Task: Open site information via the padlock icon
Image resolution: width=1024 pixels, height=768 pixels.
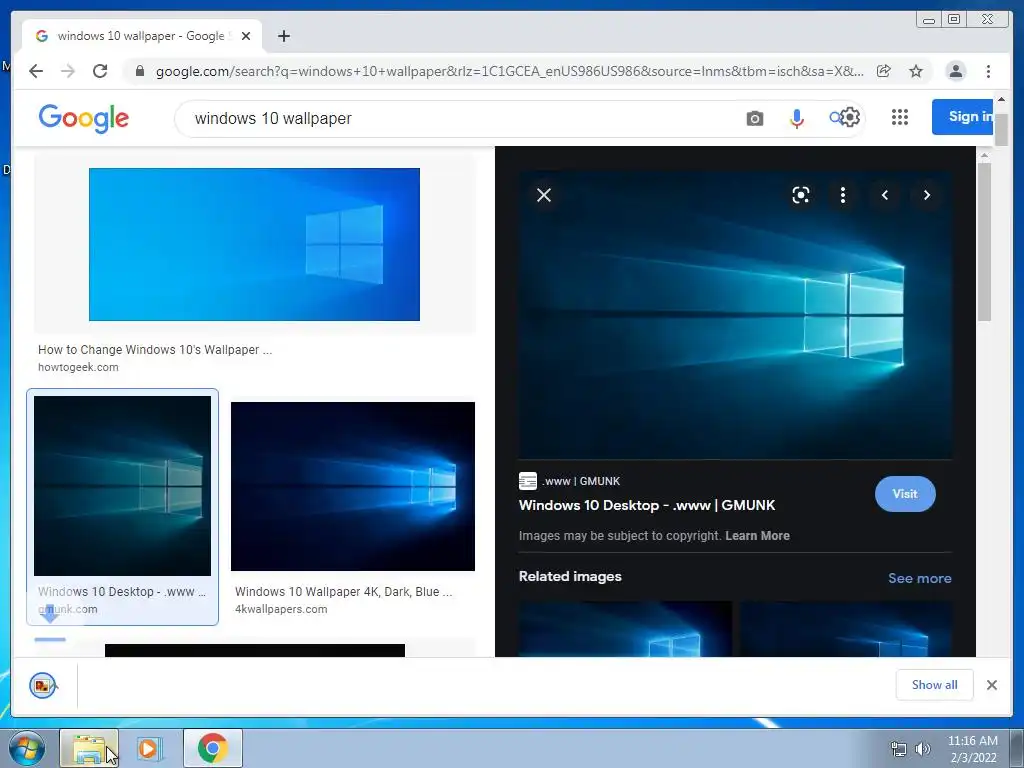Action: point(139,71)
